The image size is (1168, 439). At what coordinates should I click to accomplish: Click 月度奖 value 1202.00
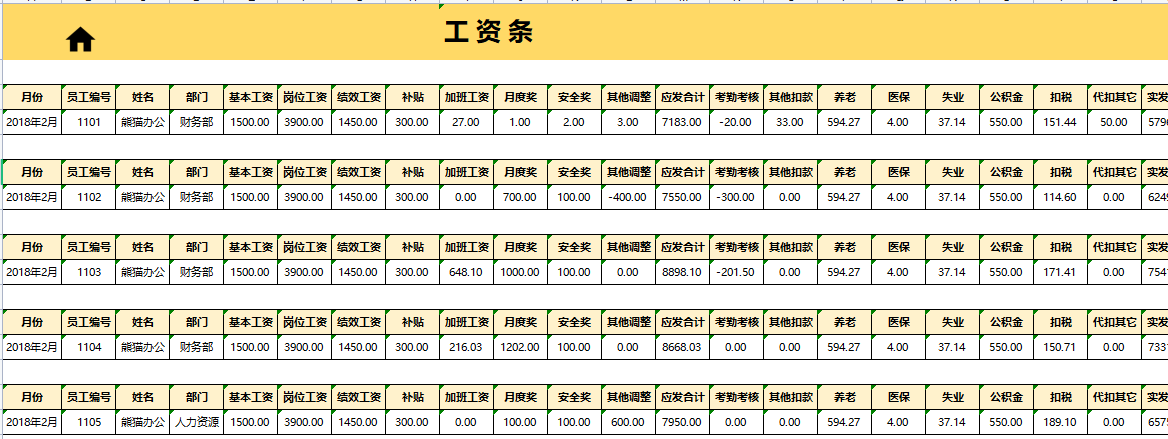(x=520, y=347)
